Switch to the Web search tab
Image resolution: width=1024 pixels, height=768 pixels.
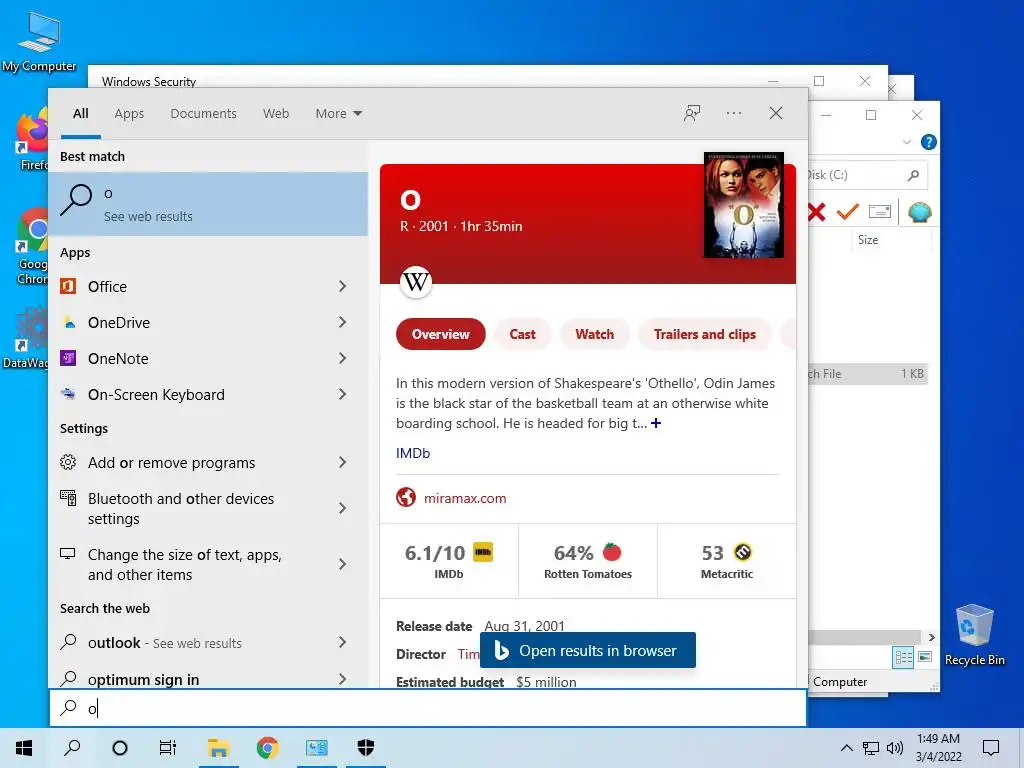276,114
